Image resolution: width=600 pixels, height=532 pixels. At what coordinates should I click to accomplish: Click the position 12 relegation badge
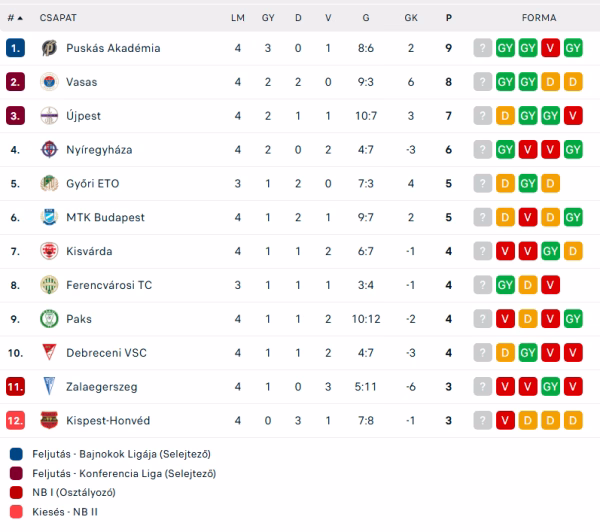(x=15, y=420)
